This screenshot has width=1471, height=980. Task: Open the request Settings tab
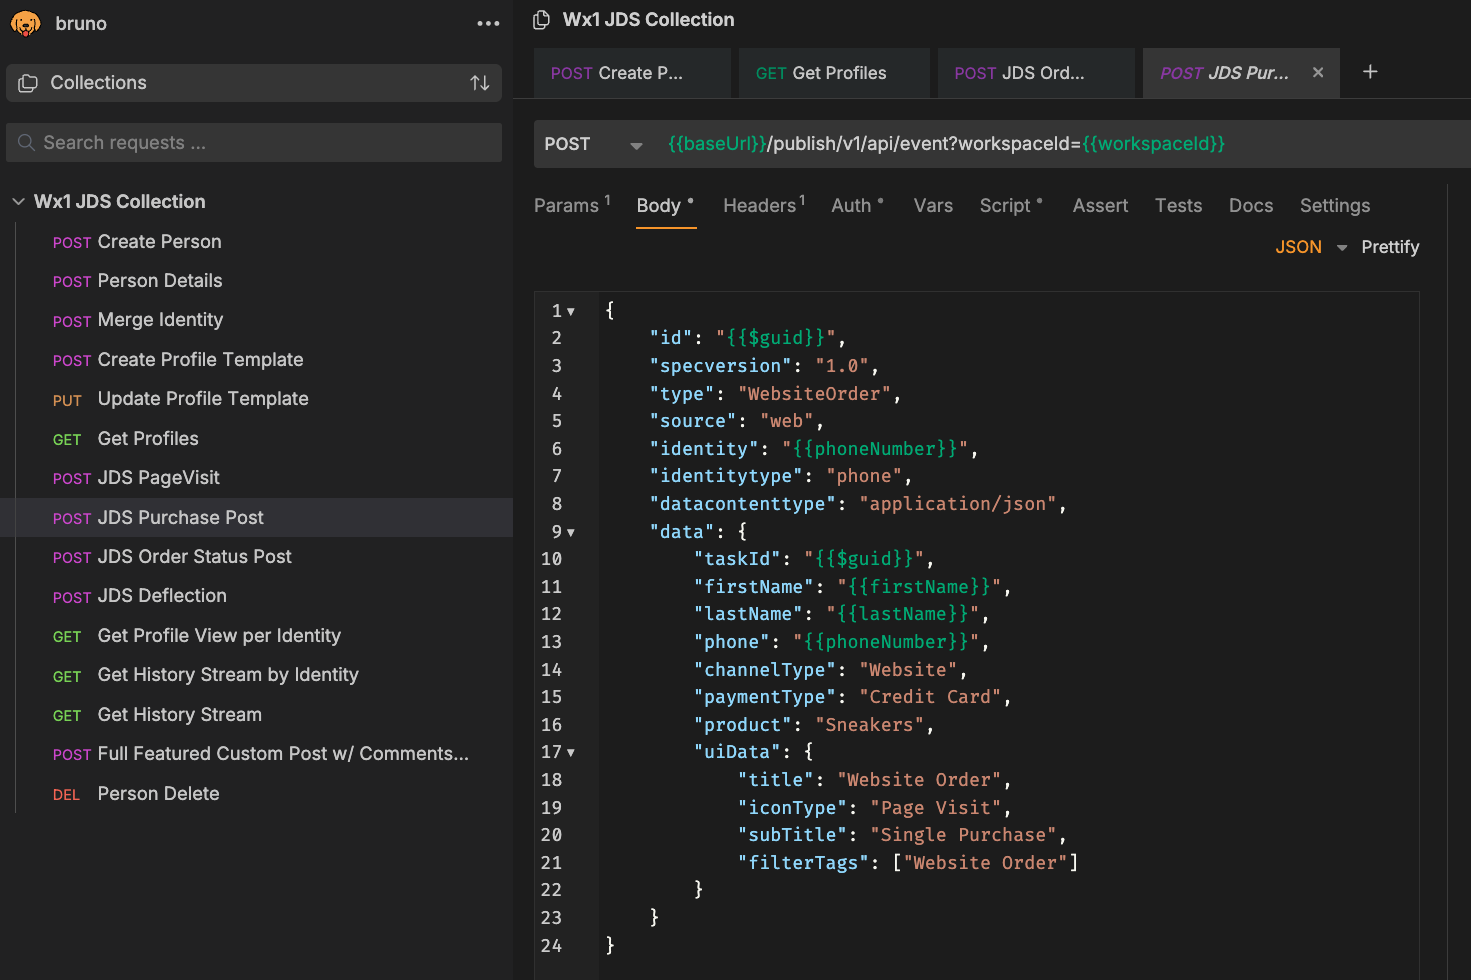coord(1335,205)
